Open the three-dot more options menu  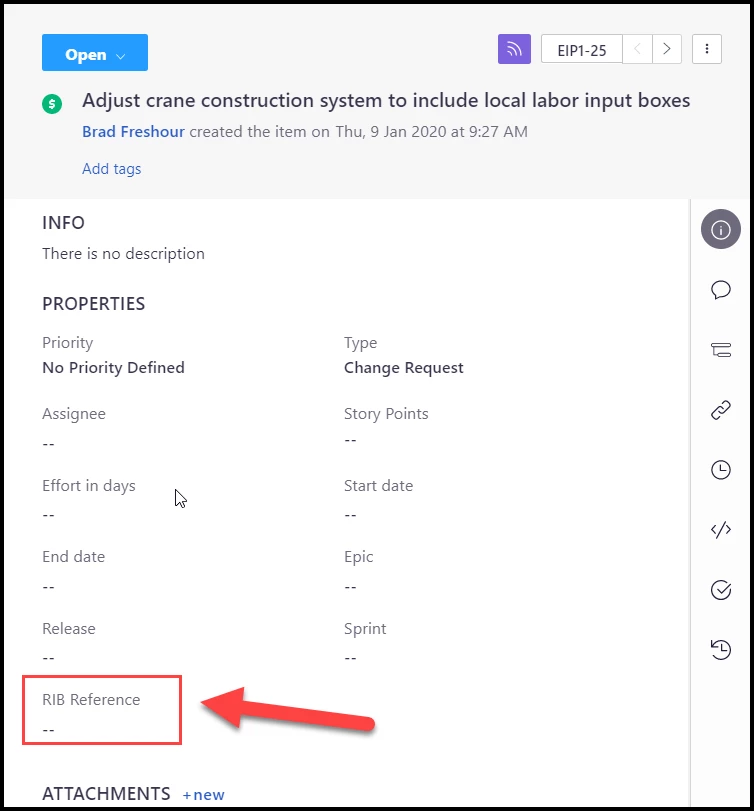click(x=706, y=49)
